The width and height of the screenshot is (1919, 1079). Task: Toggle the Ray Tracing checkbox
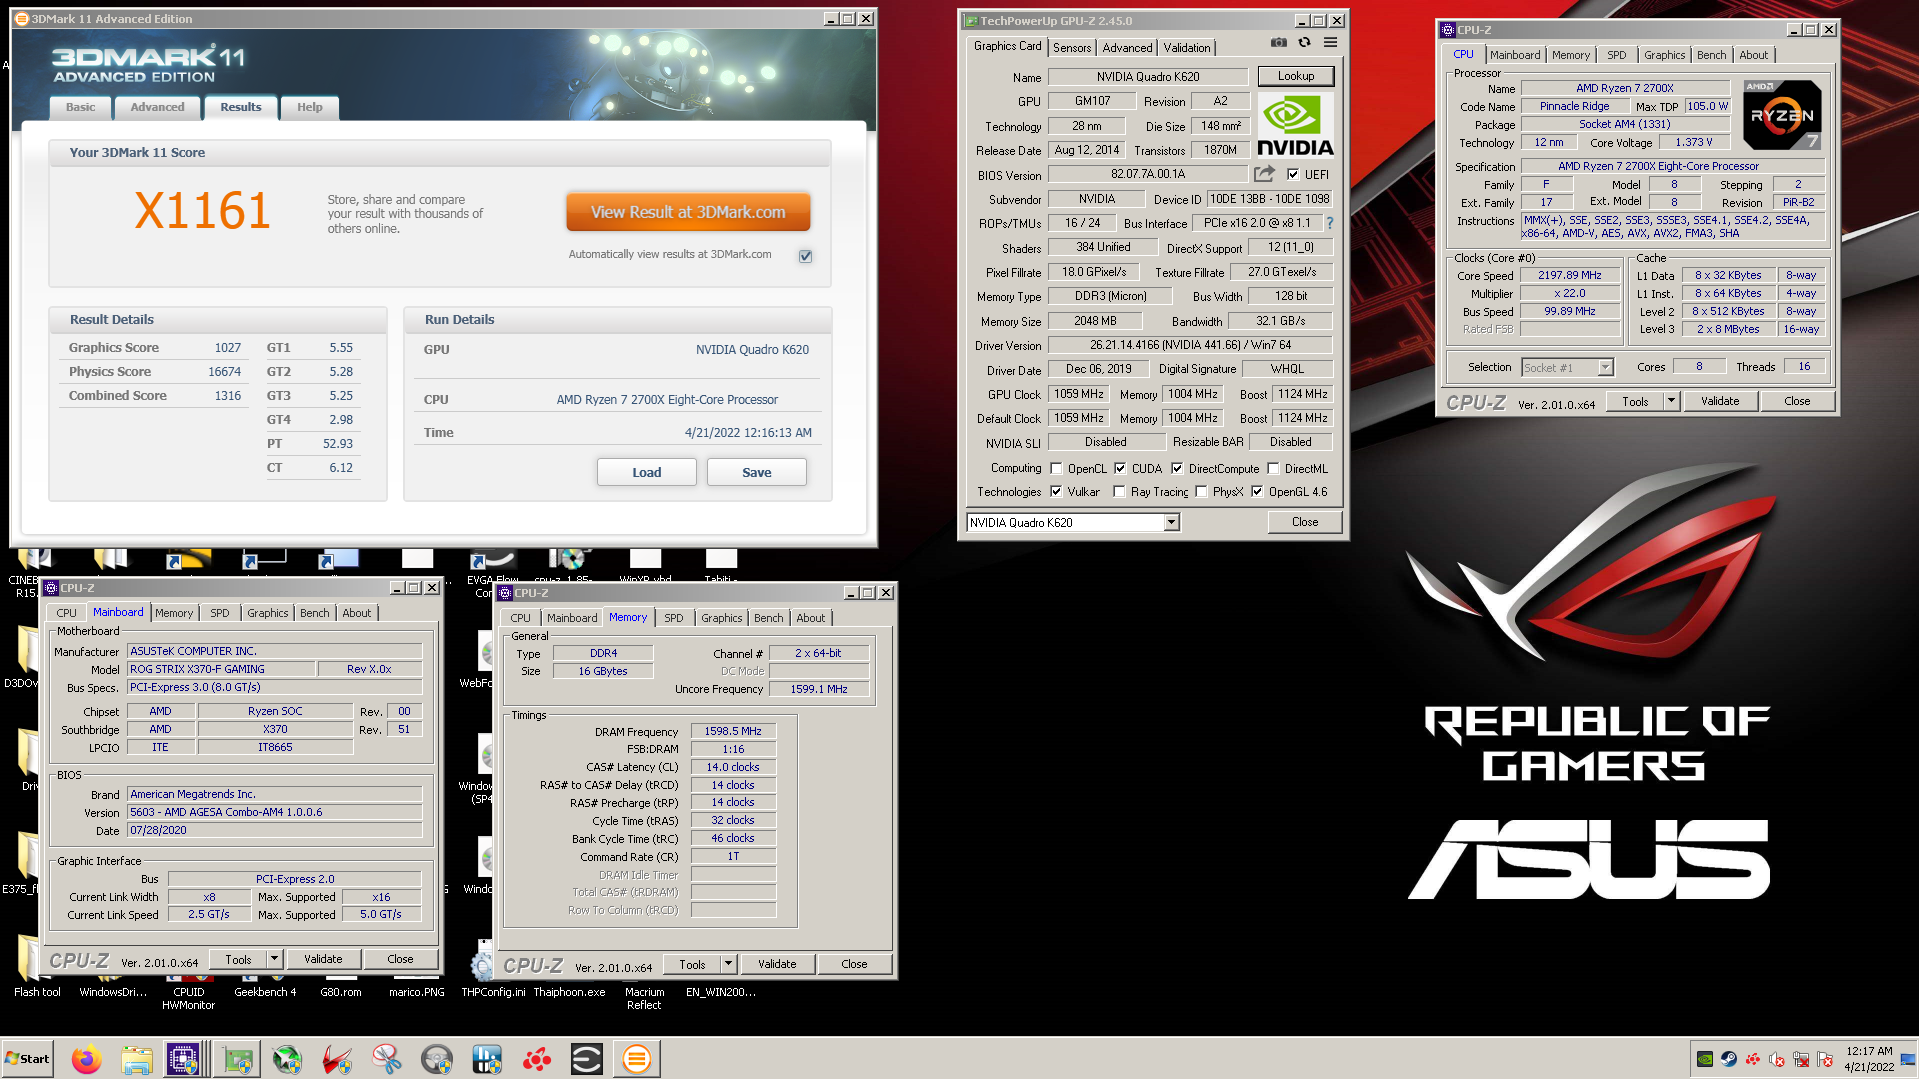coord(1119,491)
